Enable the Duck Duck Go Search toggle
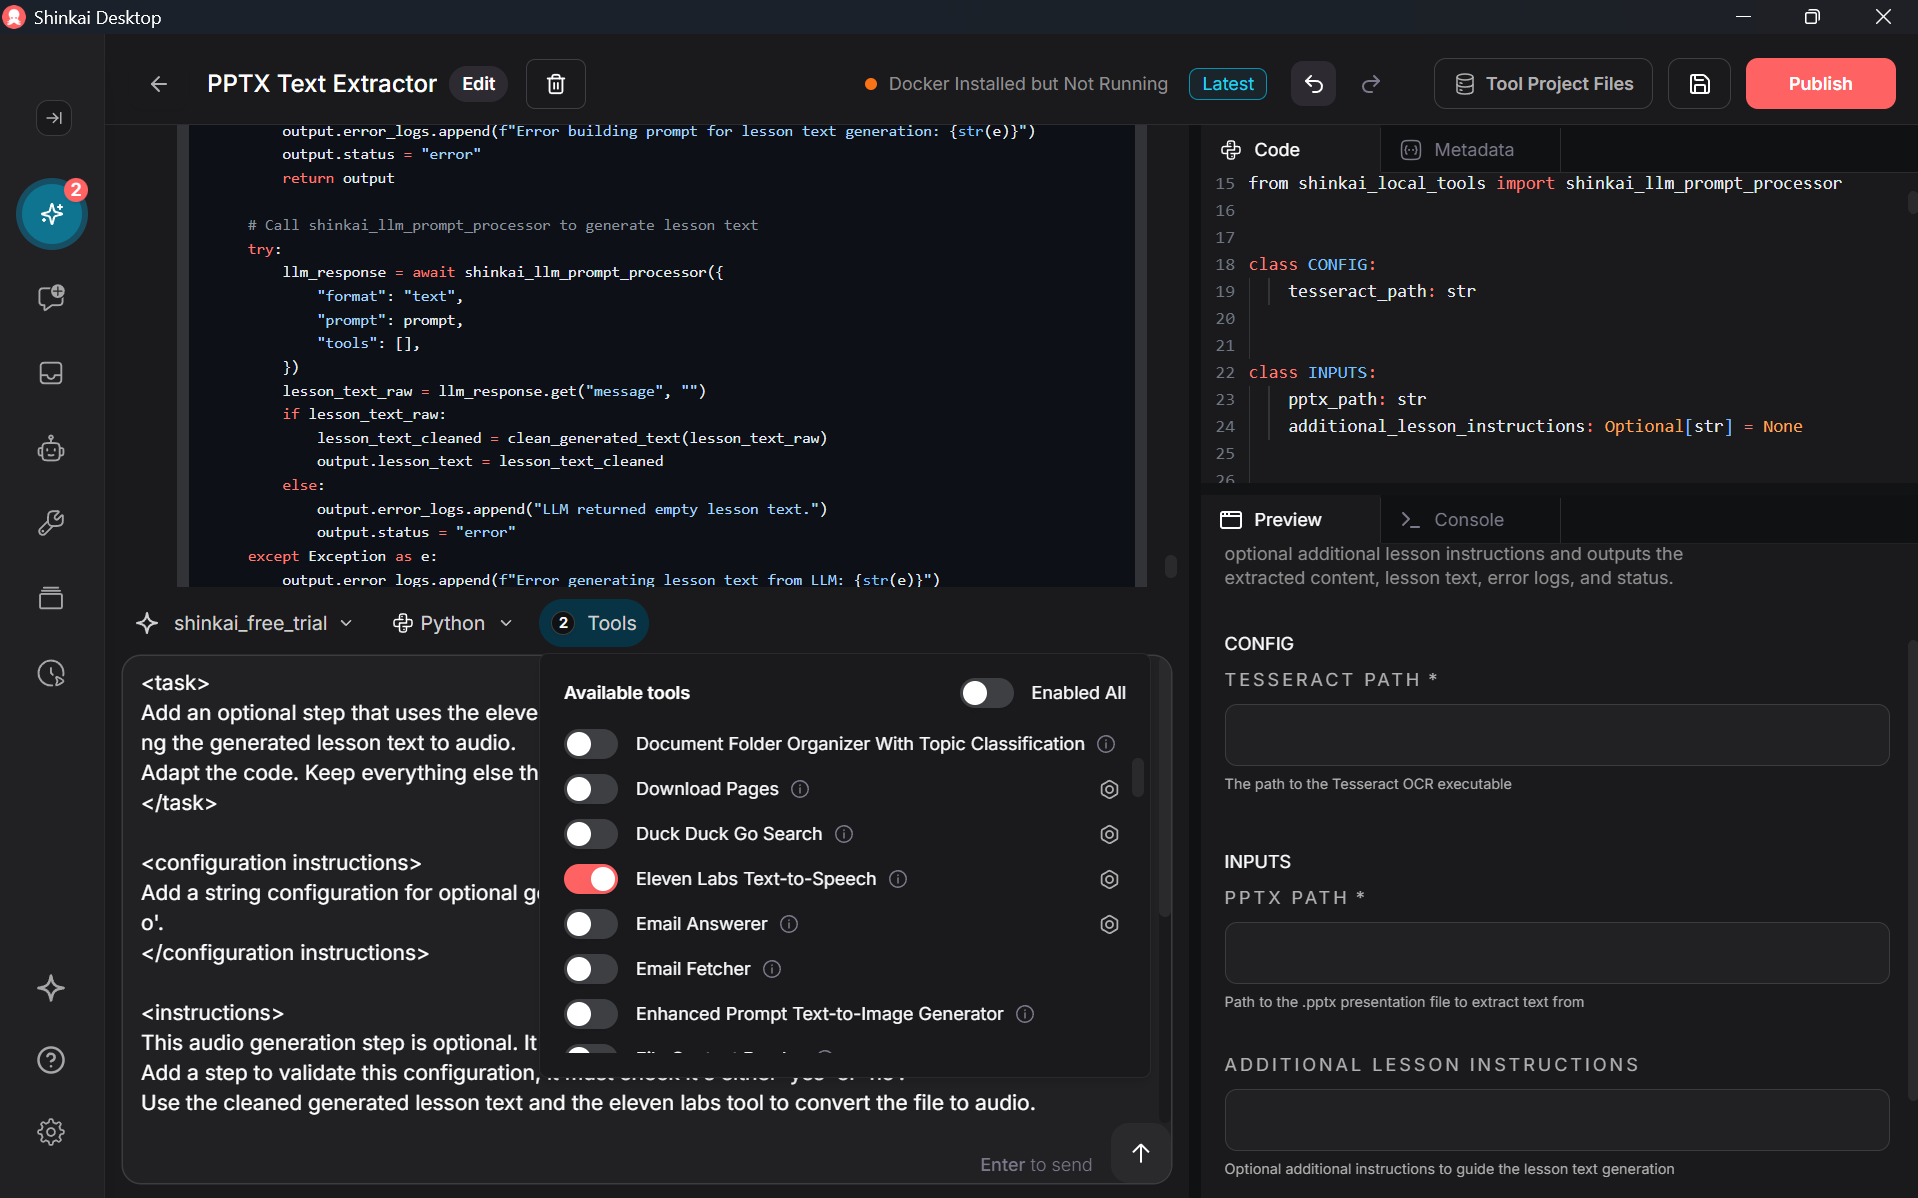The image size is (1918, 1198). (591, 834)
